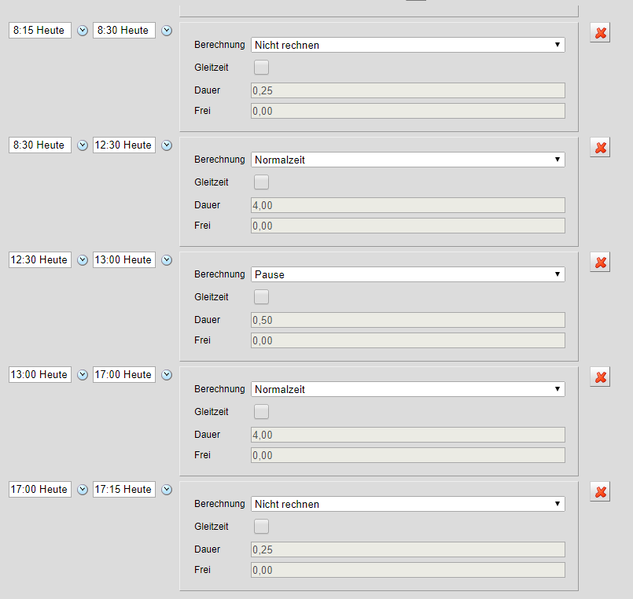Delete the 12:30–13:00 Pause row

(x=600, y=262)
